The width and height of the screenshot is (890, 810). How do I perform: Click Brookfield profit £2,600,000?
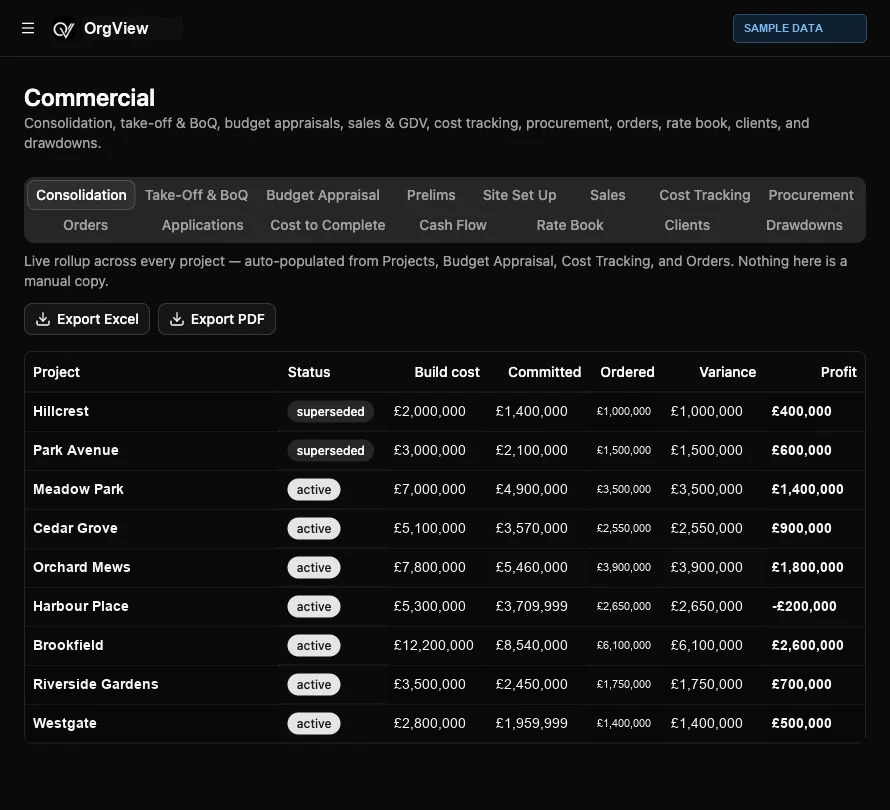[807, 645]
